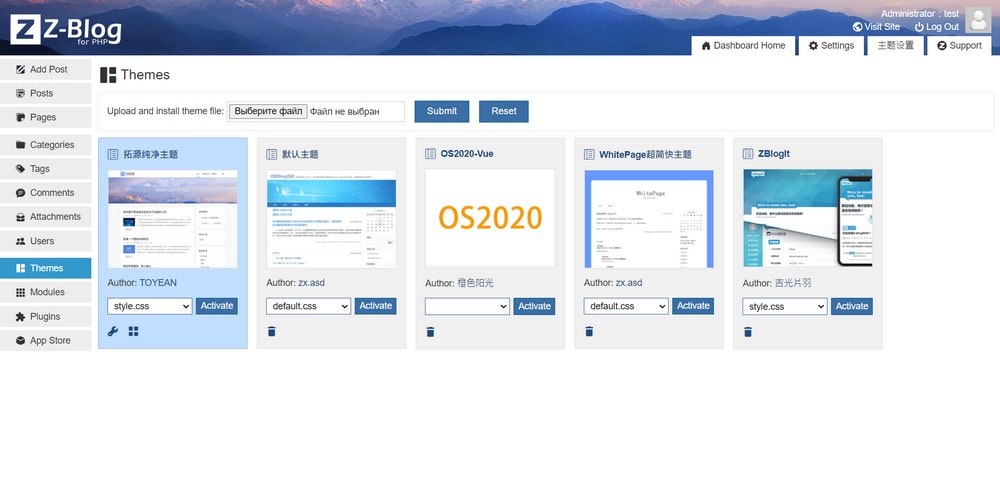This screenshot has height=488, width=1000.
Task: Open Modules in the sidebar
Action: (x=46, y=292)
